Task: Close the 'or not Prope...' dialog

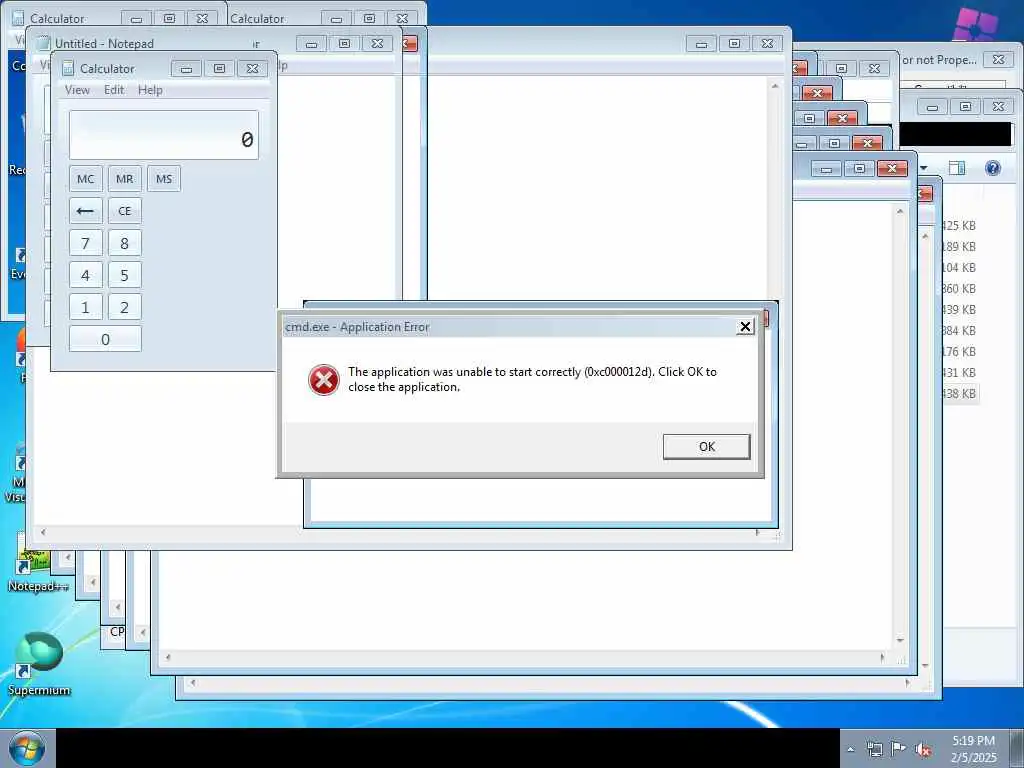Action: coord(998,59)
